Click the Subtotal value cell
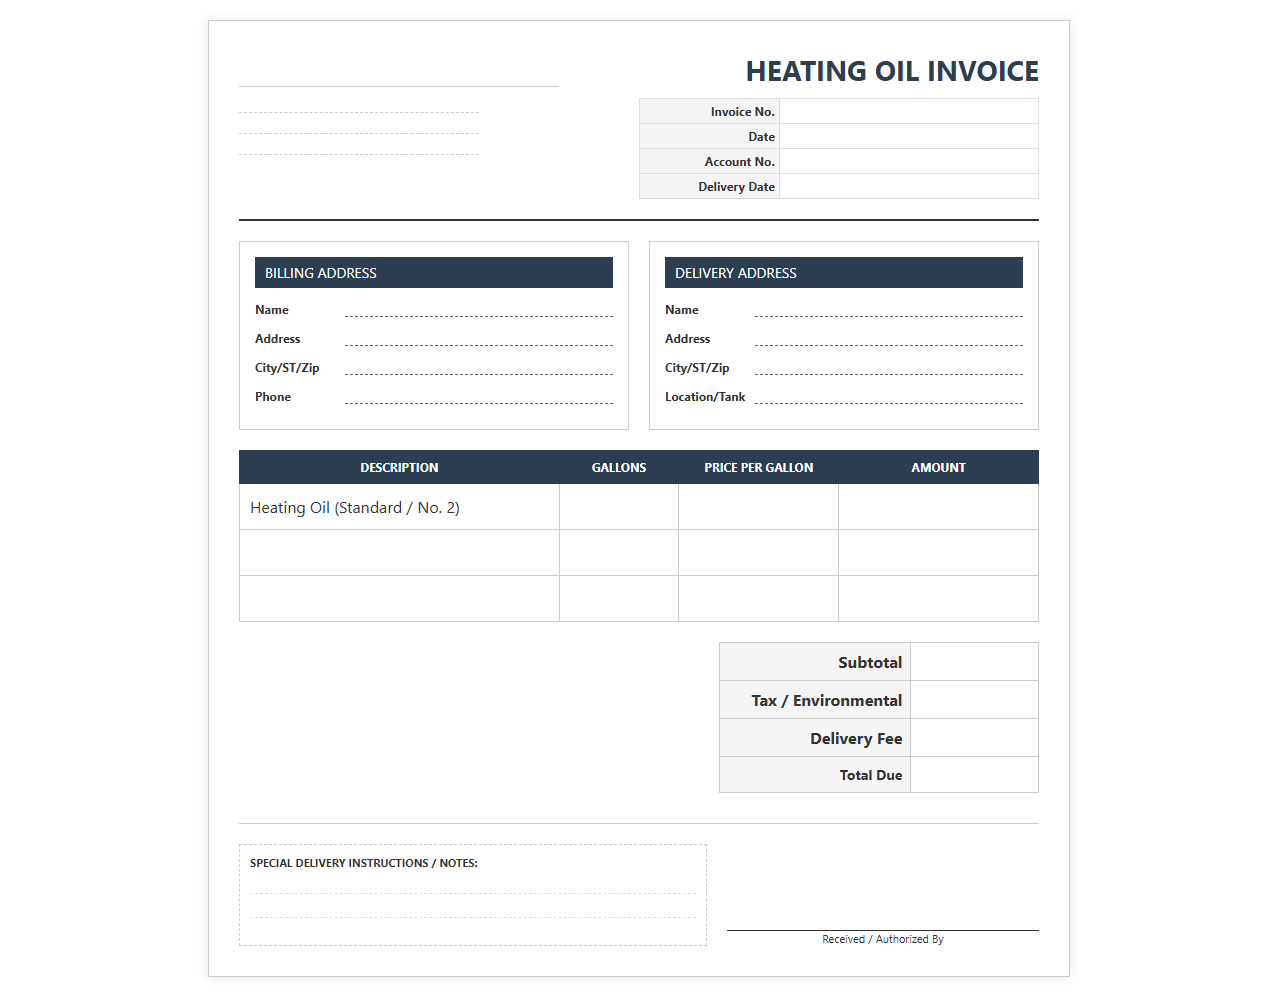1278x997 pixels. (974, 662)
